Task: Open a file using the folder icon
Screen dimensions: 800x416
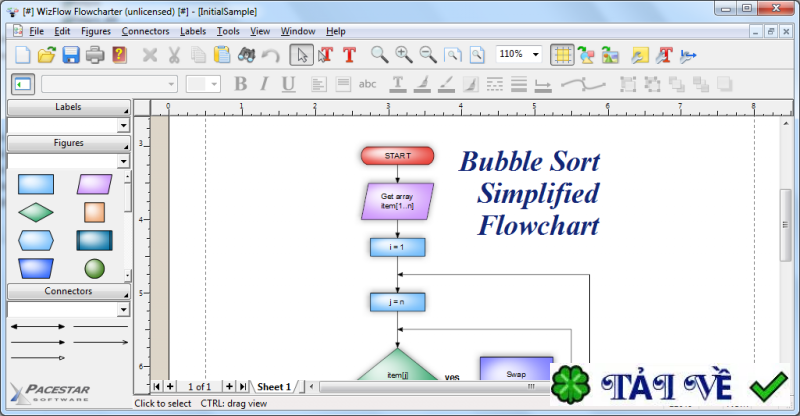Action: pyautogui.click(x=46, y=55)
